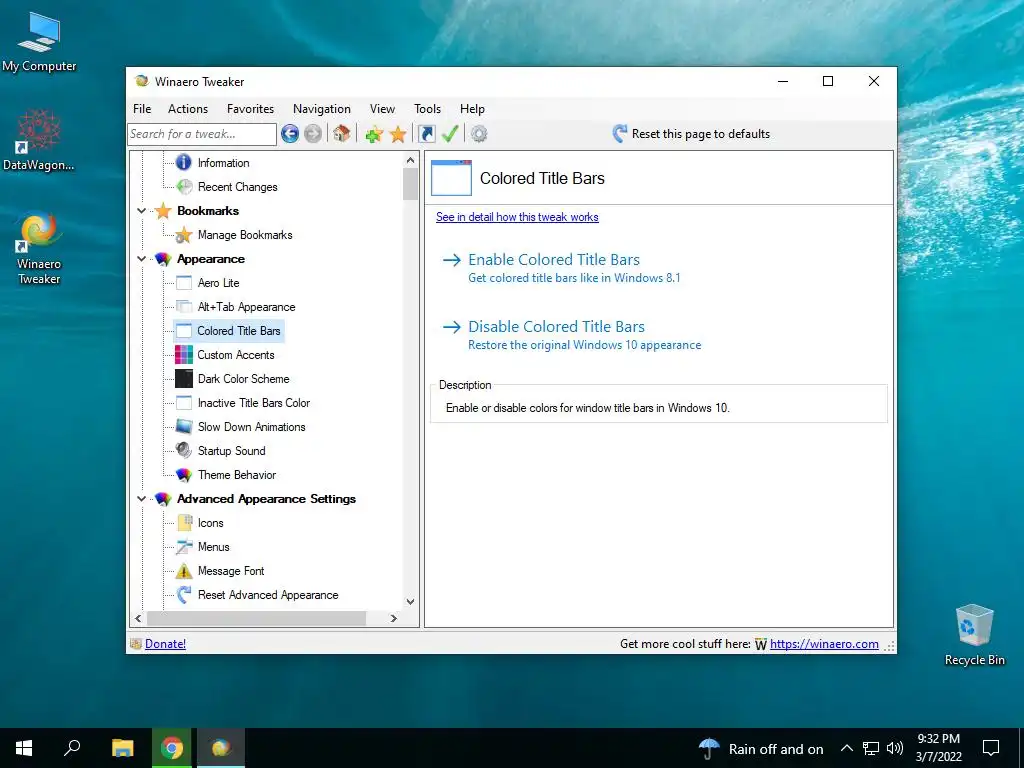Image resolution: width=1024 pixels, height=768 pixels.
Task: Click the Manage Bookmarks star icon
Action: (x=184, y=235)
